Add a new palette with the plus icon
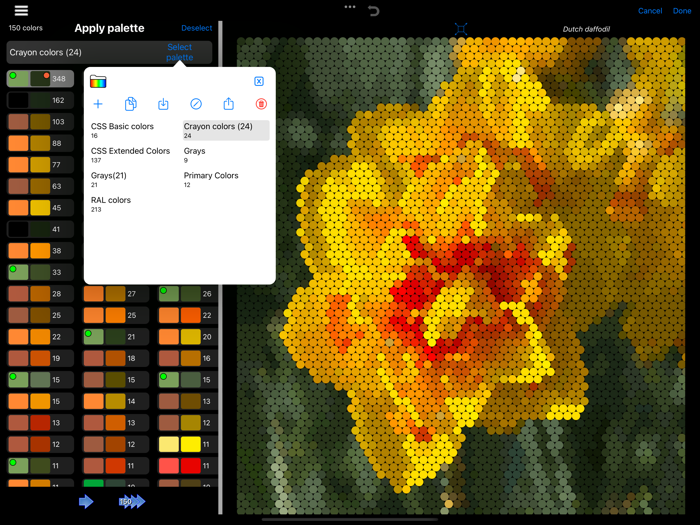 98,104
